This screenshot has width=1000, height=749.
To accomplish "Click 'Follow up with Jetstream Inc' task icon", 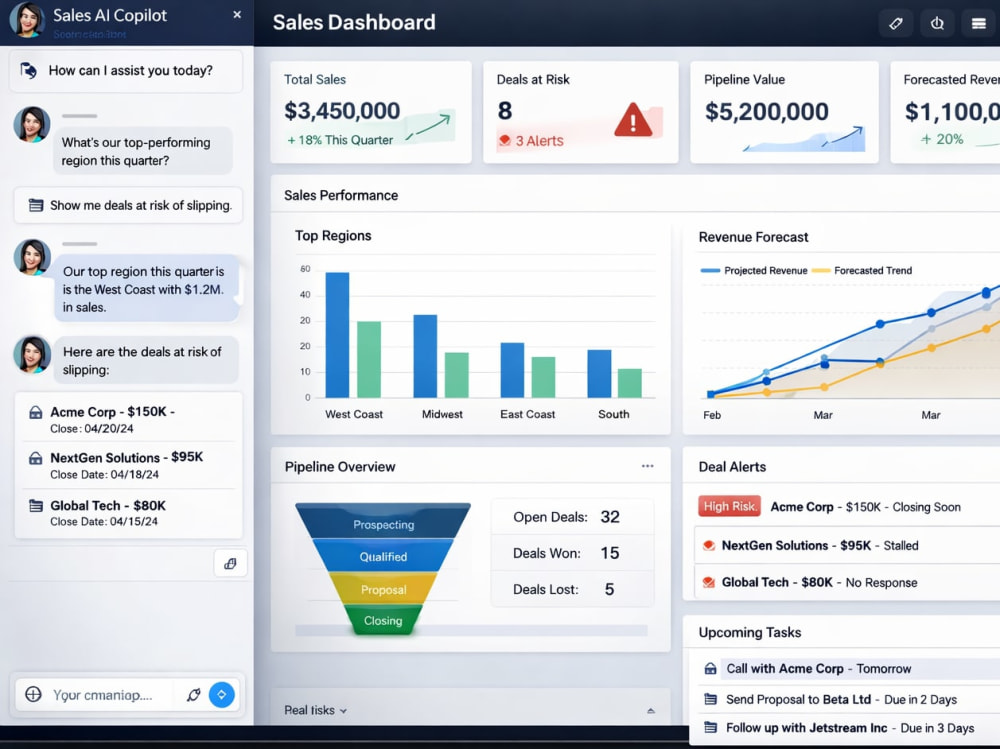I will (x=710, y=727).
